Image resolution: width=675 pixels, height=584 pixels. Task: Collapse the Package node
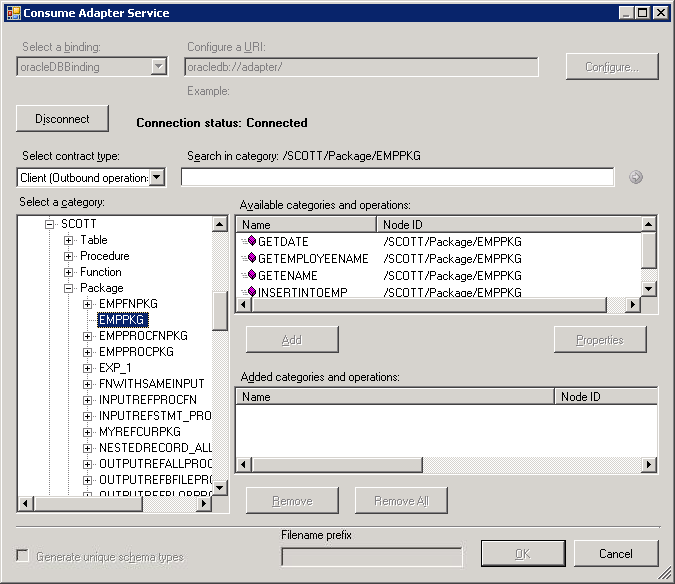click(68, 288)
